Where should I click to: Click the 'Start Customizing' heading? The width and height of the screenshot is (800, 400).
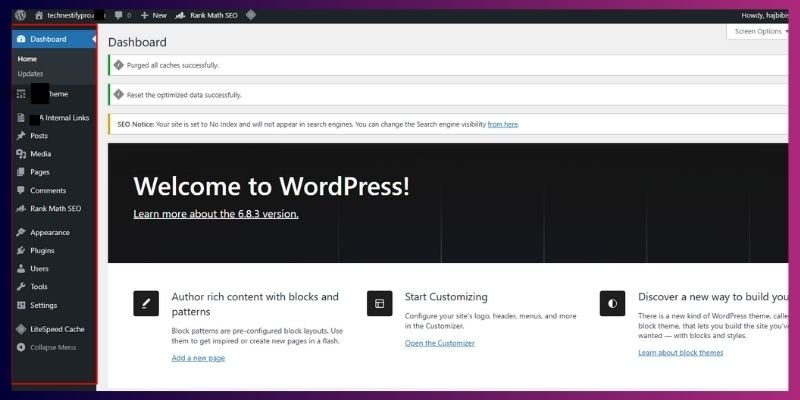pos(446,297)
